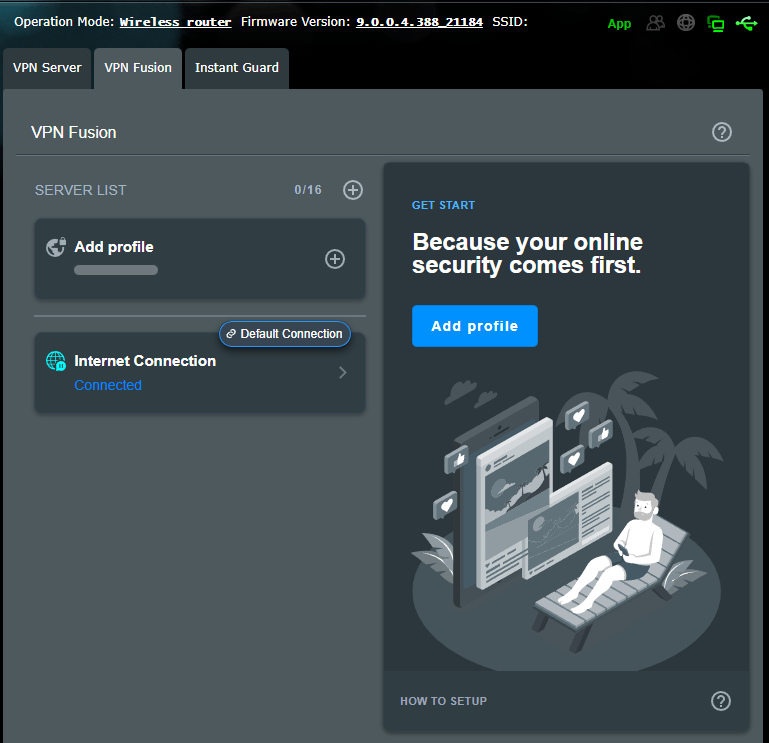Click the plus icon inside Add profile card
Viewport: 769px width, 743px height.
point(335,259)
